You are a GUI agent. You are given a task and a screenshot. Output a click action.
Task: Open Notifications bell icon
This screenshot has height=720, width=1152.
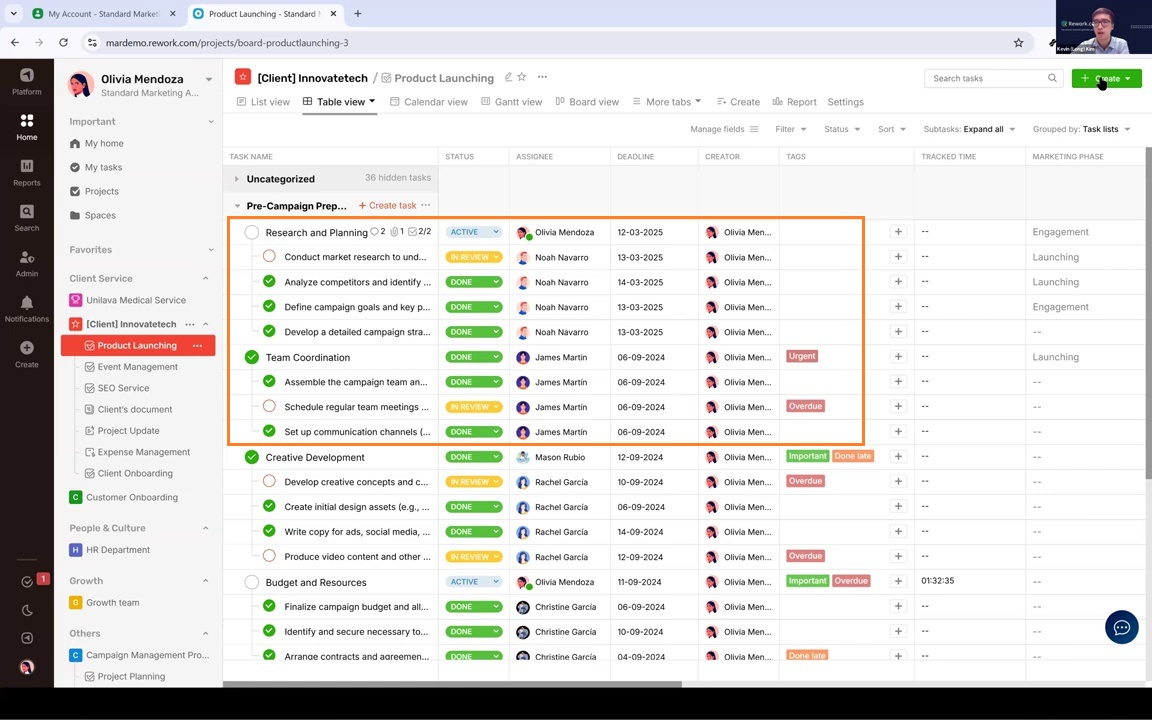(x=26, y=309)
